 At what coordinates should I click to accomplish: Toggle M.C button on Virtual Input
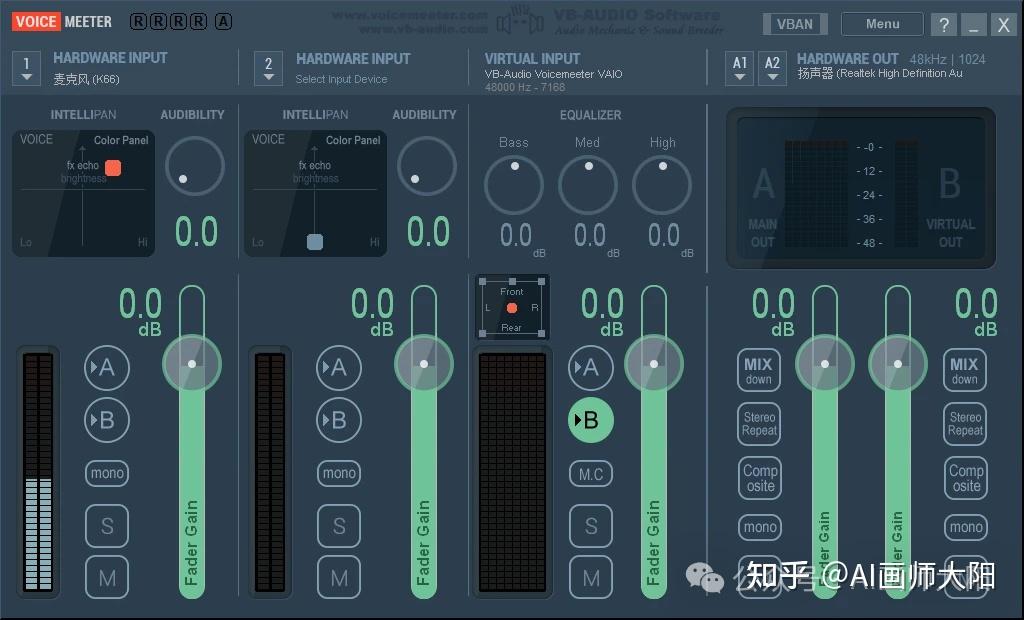[x=591, y=474]
